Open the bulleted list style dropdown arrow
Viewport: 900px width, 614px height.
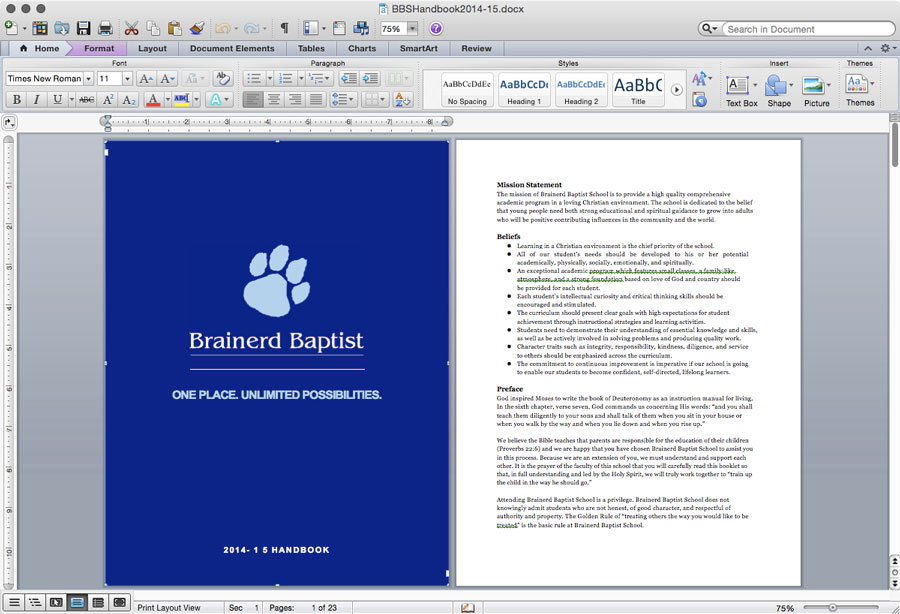[x=270, y=79]
